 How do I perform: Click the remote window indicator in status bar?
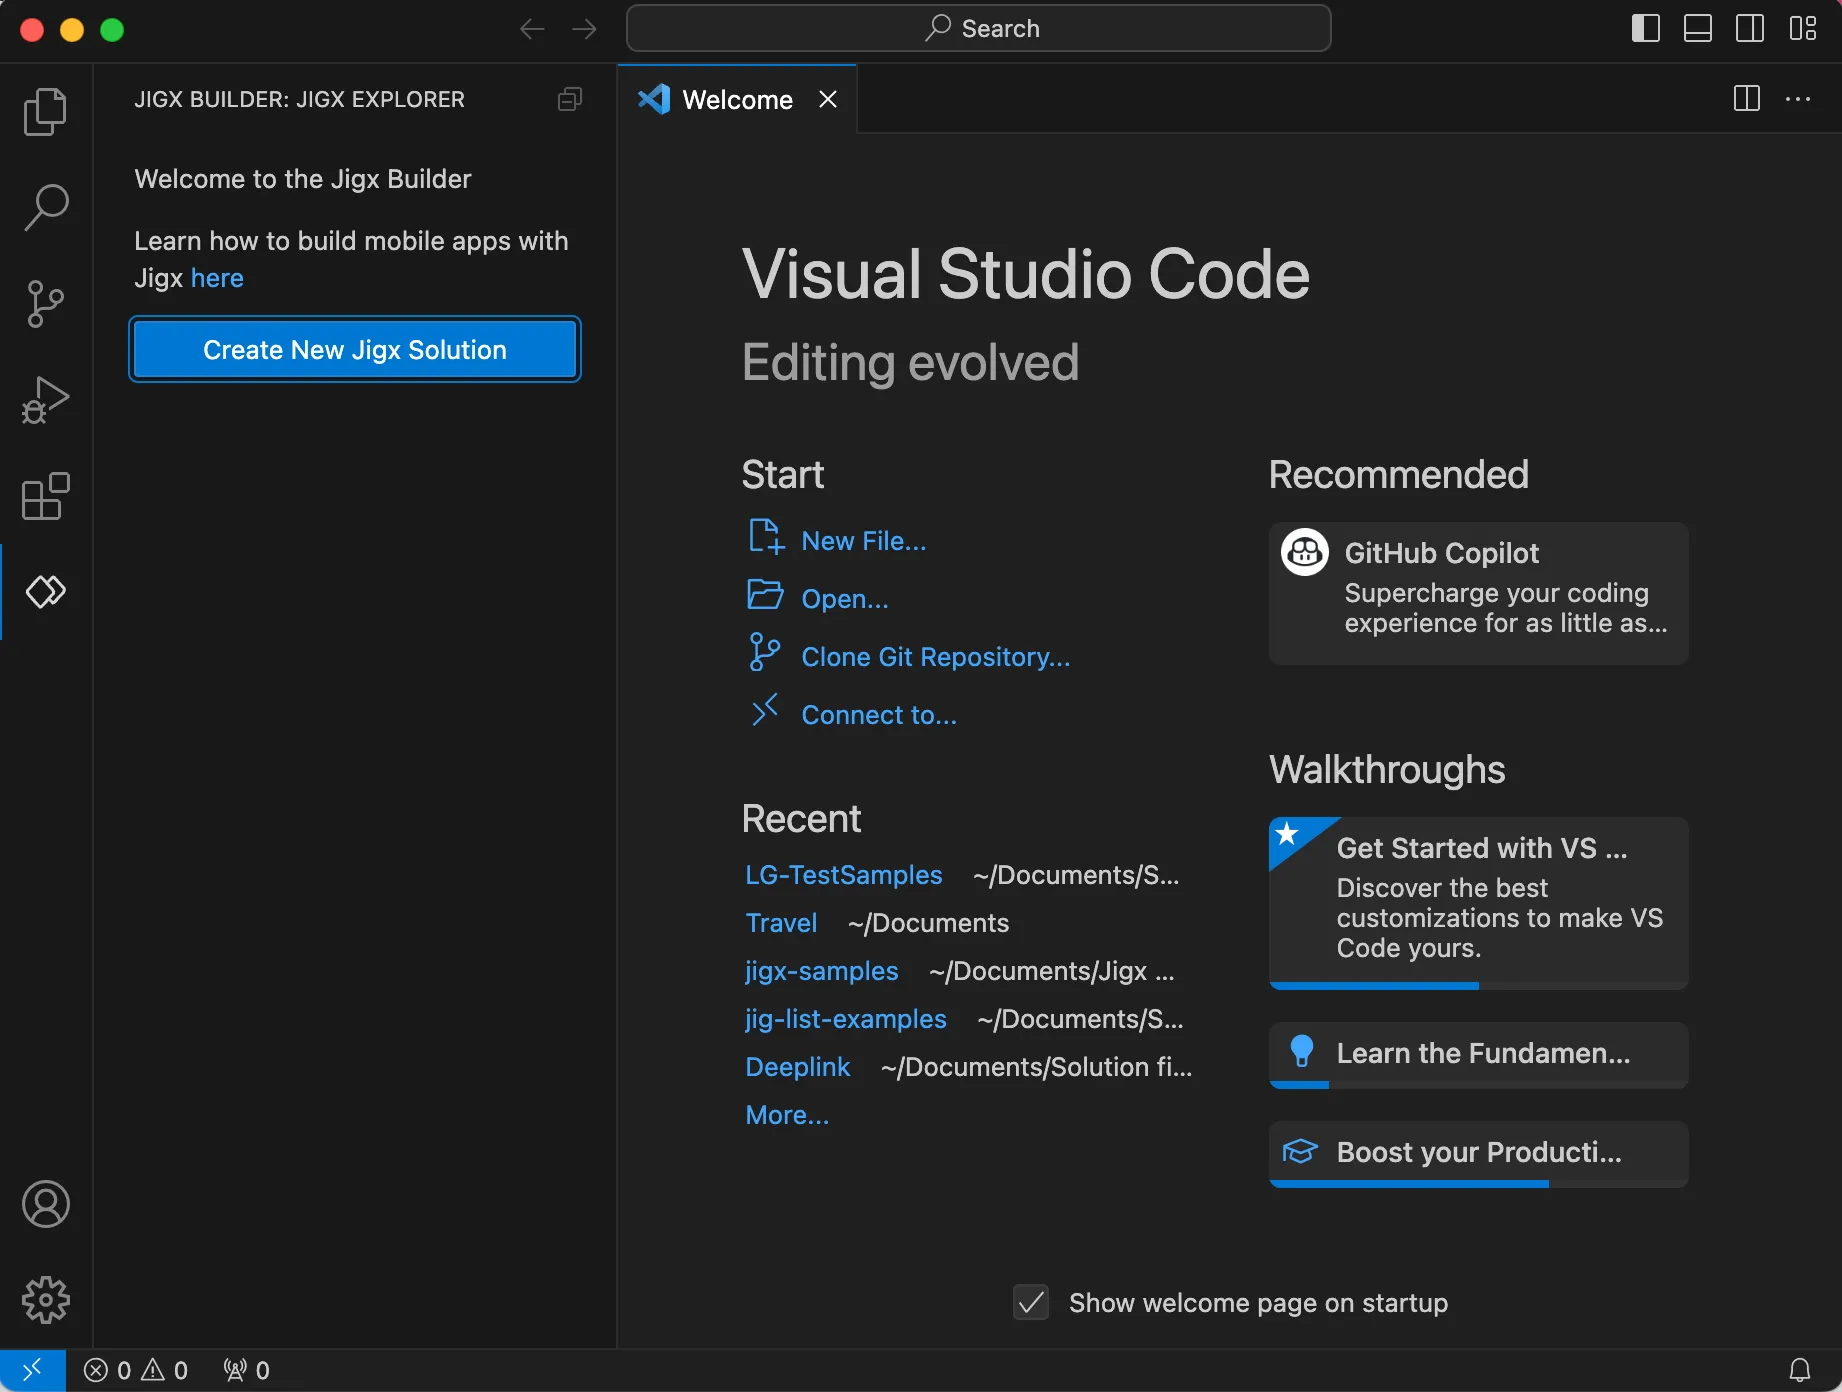pyautogui.click(x=33, y=1370)
